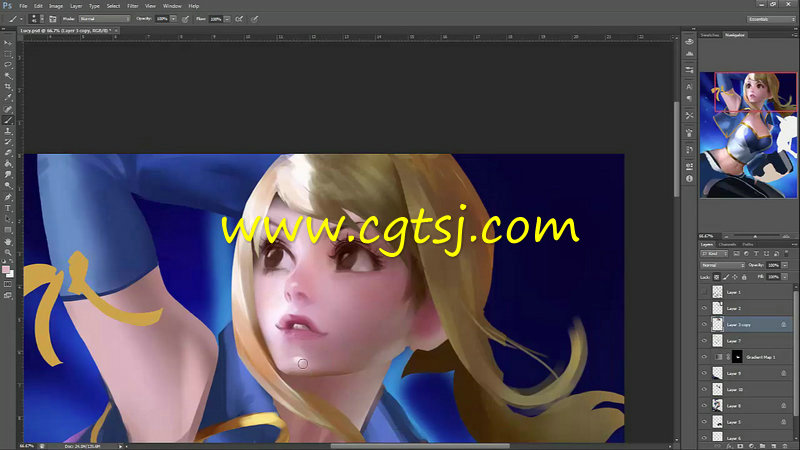Select the Crop tool

pos(8,87)
